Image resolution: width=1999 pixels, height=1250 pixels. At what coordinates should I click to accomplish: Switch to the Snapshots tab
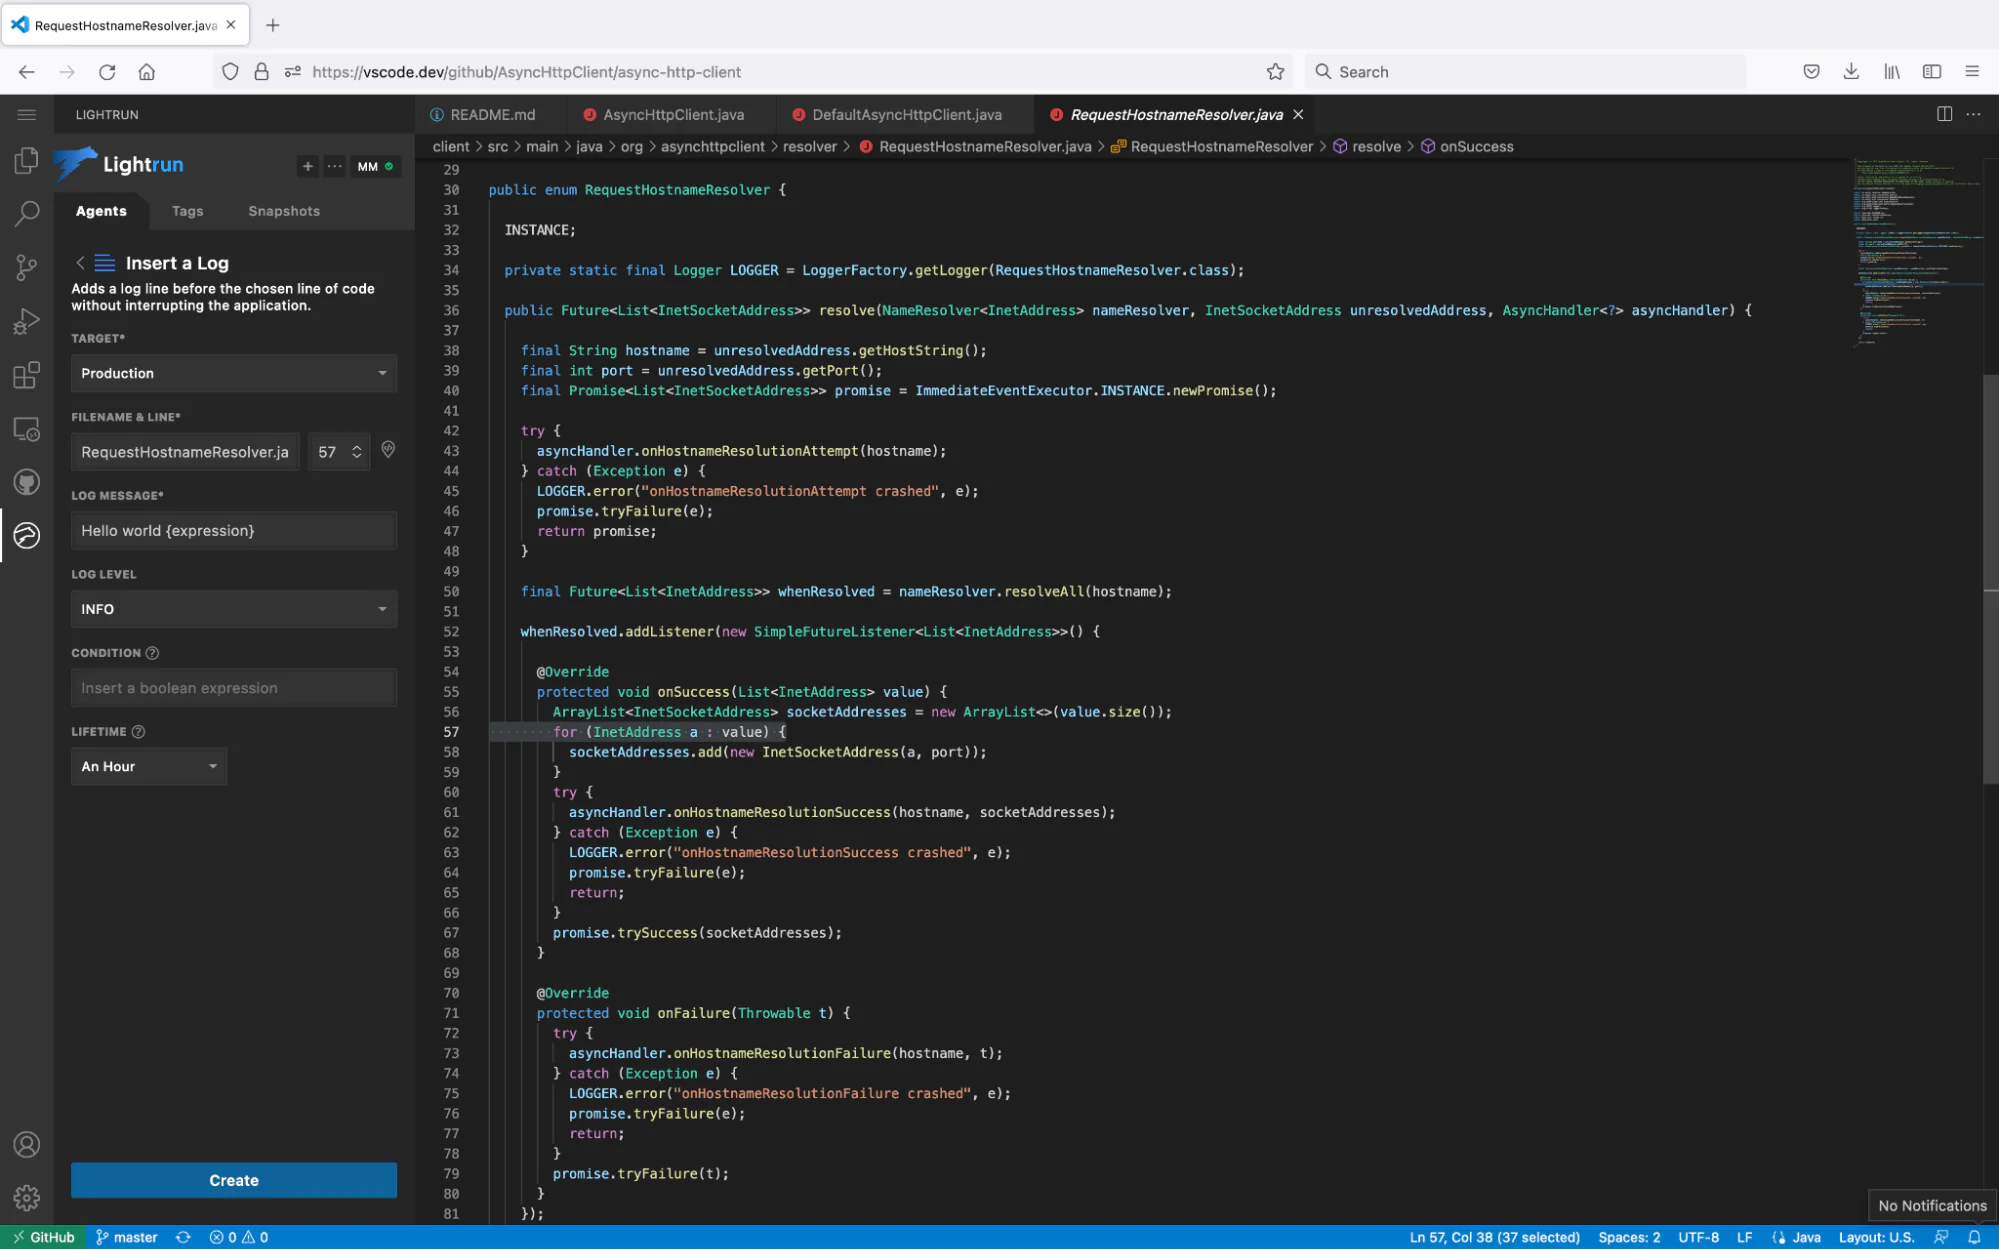click(283, 211)
